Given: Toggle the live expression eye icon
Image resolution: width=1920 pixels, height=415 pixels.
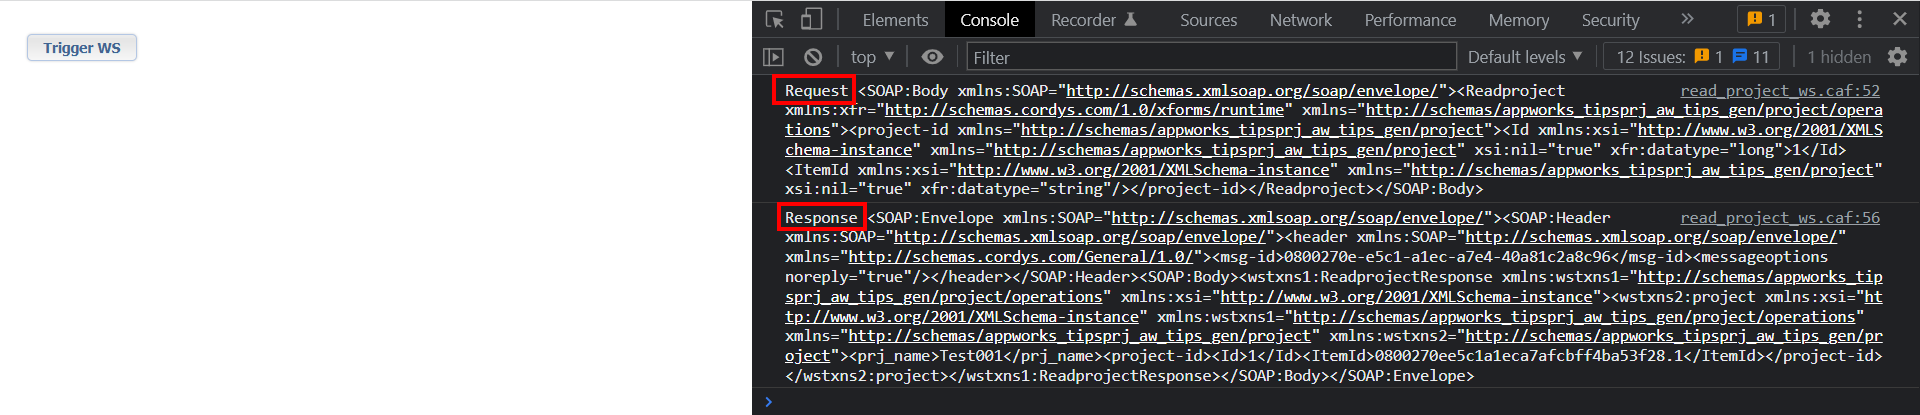Looking at the screenshot, I should (932, 57).
